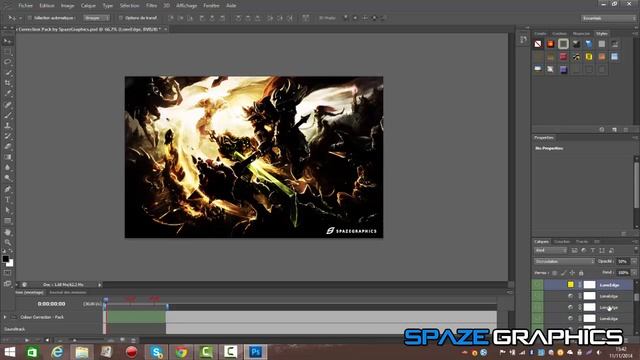Open the Affichage menu
The image size is (640, 360).
click(x=186, y=6)
